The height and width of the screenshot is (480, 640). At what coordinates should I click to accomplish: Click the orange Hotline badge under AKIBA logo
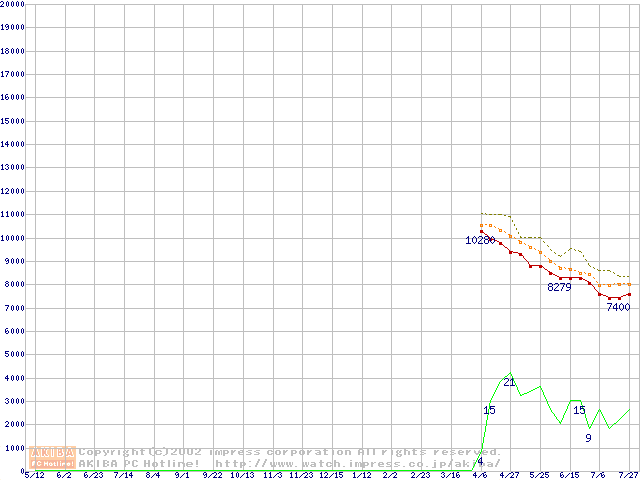pyautogui.click(x=53, y=463)
